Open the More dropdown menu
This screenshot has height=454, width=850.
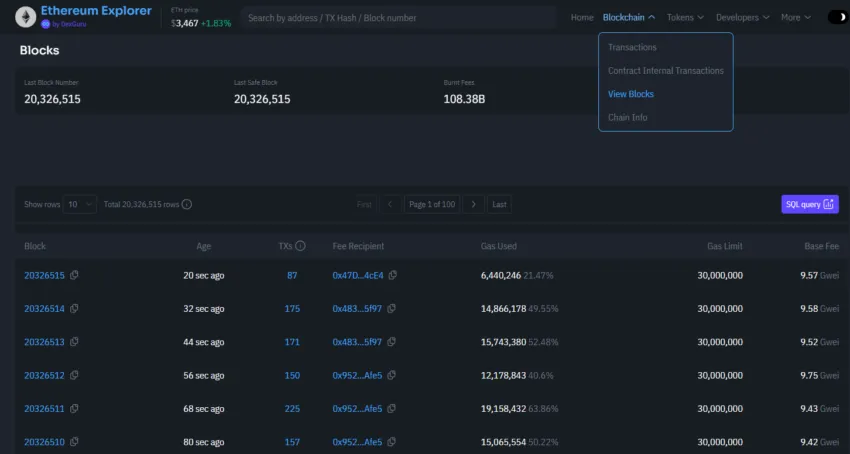[x=796, y=17]
